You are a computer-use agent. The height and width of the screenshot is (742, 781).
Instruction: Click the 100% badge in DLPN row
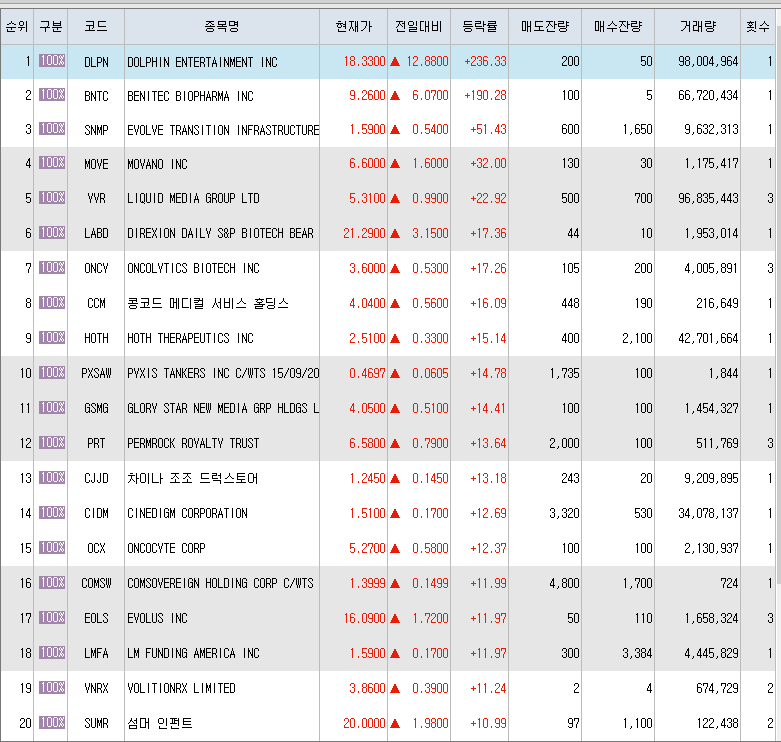pyautogui.click(x=52, y=61)
